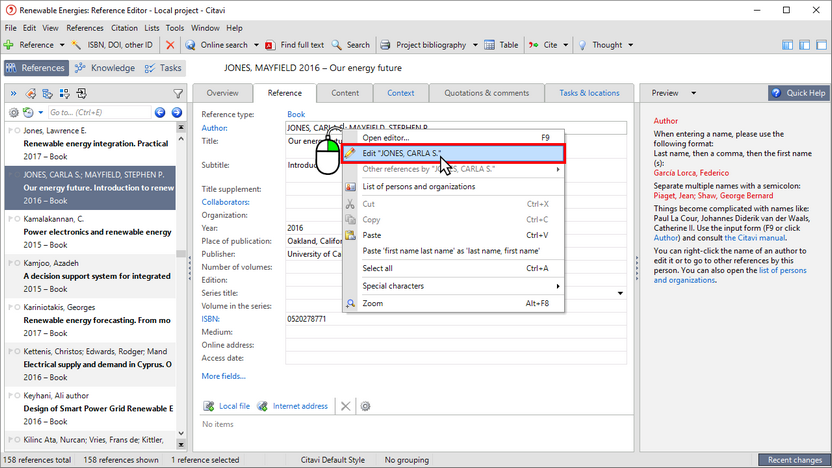
Task: Click the Local file attachment icon
Action: coord(209,406)
